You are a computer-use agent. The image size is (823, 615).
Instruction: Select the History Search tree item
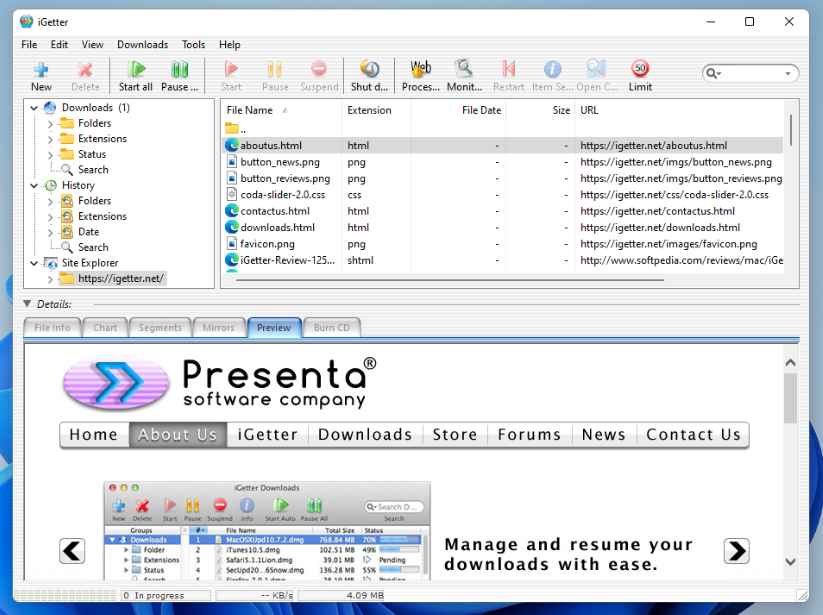coord(93,247)
